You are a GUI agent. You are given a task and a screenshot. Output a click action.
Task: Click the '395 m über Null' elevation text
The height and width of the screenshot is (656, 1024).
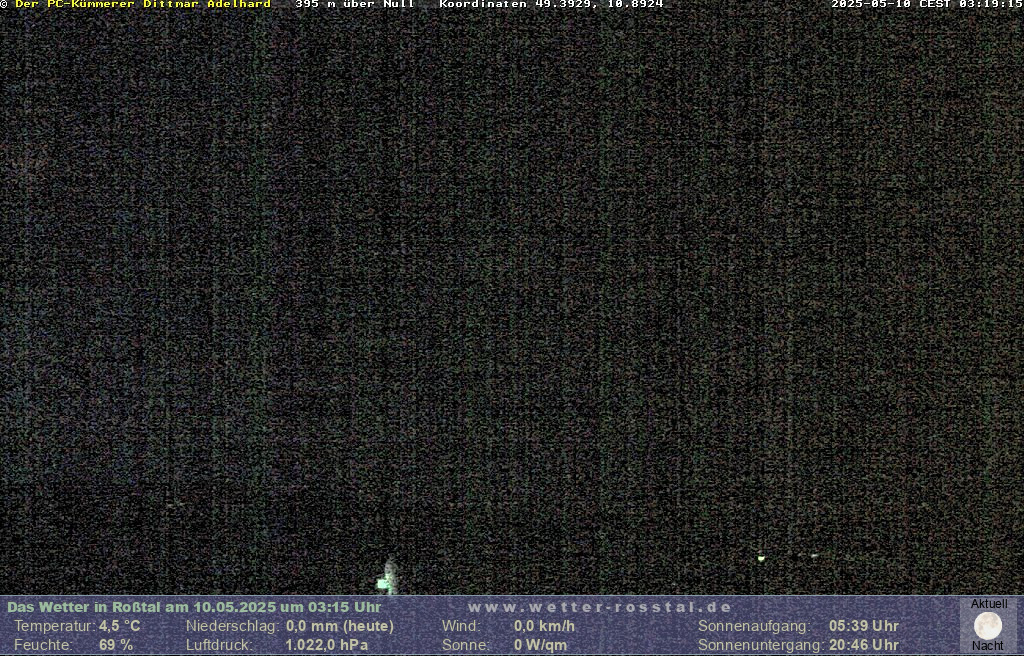[x=355, y=4]
